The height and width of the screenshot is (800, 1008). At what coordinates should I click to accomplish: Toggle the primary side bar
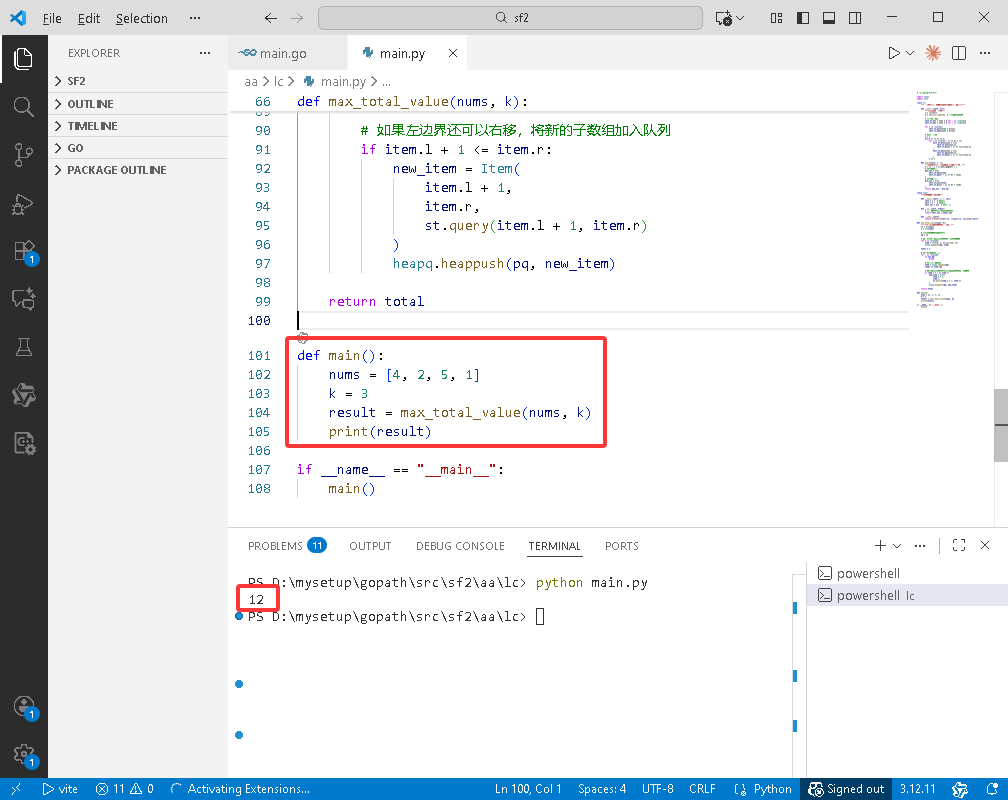click(803, 18)
